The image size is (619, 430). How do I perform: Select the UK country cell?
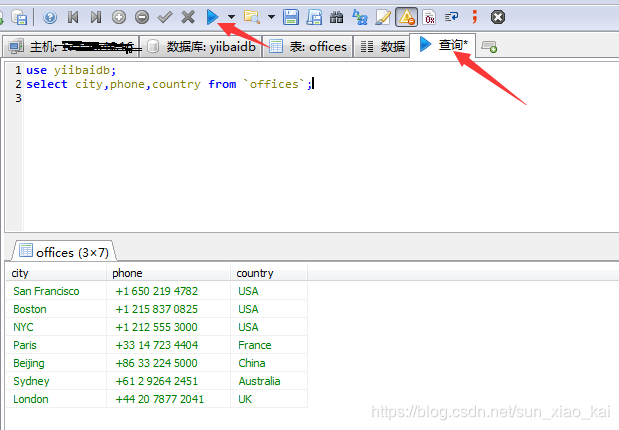pyautogui.click(x=269, y=399)
